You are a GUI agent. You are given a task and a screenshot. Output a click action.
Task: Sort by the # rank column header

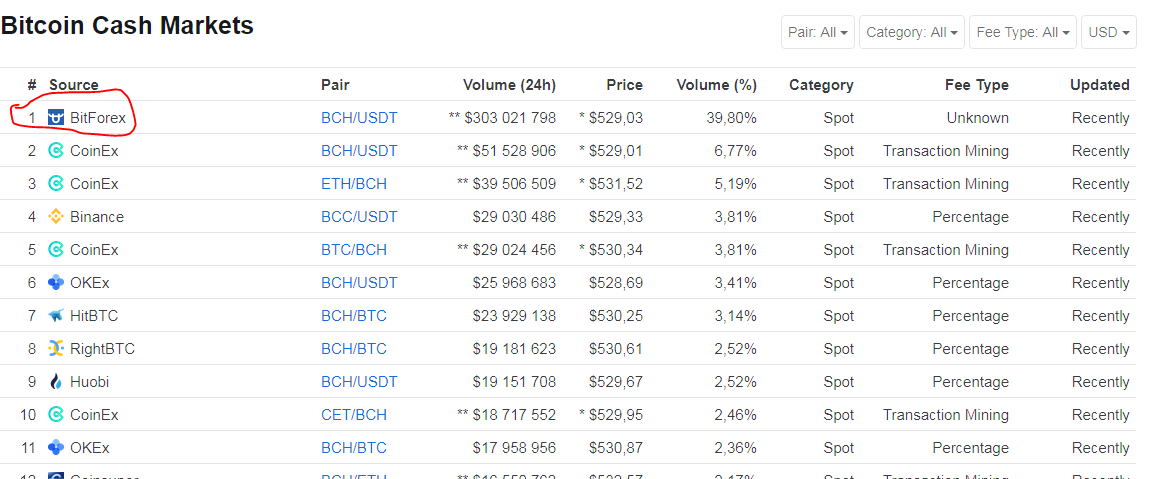coord(32,85)
